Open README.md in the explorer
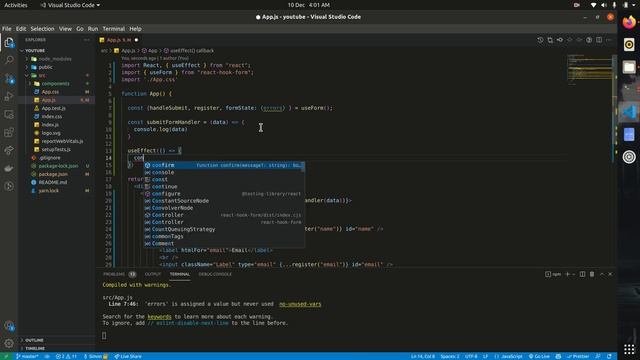Image resolution: width=640 pixels, height=360 pixels. coord(53,182)
